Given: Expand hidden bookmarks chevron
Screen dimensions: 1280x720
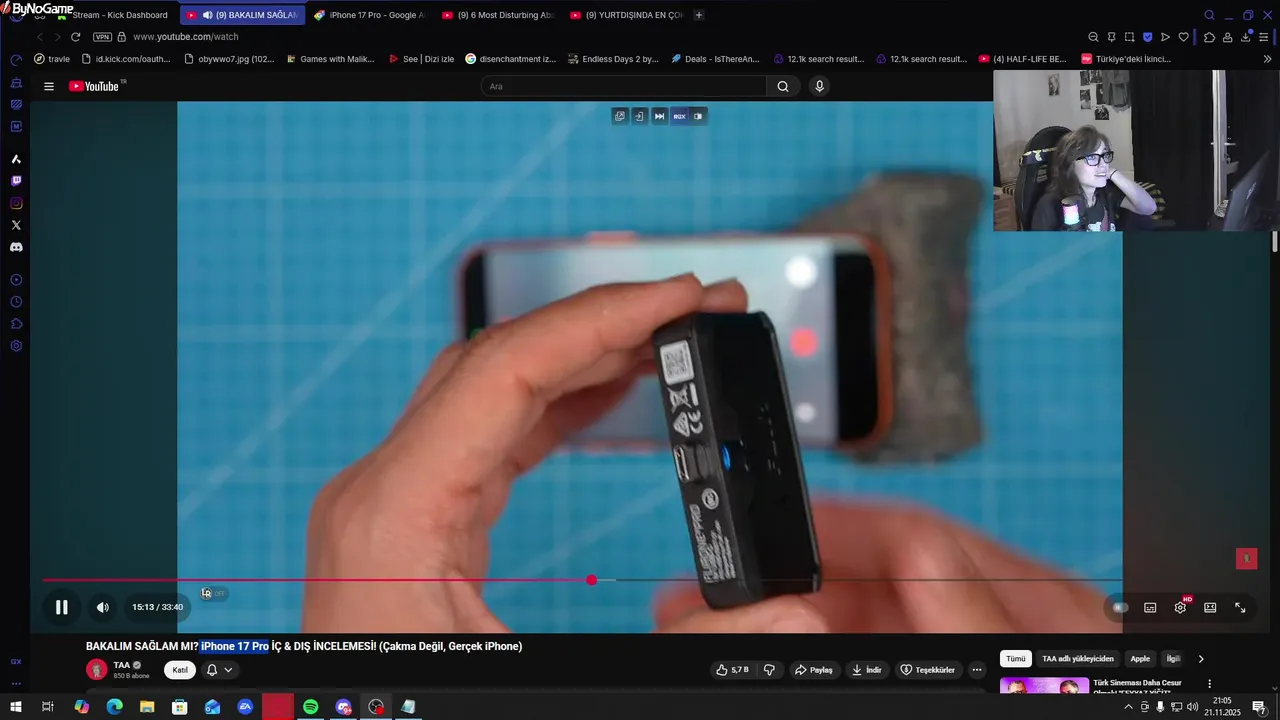Looking at the screenshot, I should click(x=1268, y=59).
